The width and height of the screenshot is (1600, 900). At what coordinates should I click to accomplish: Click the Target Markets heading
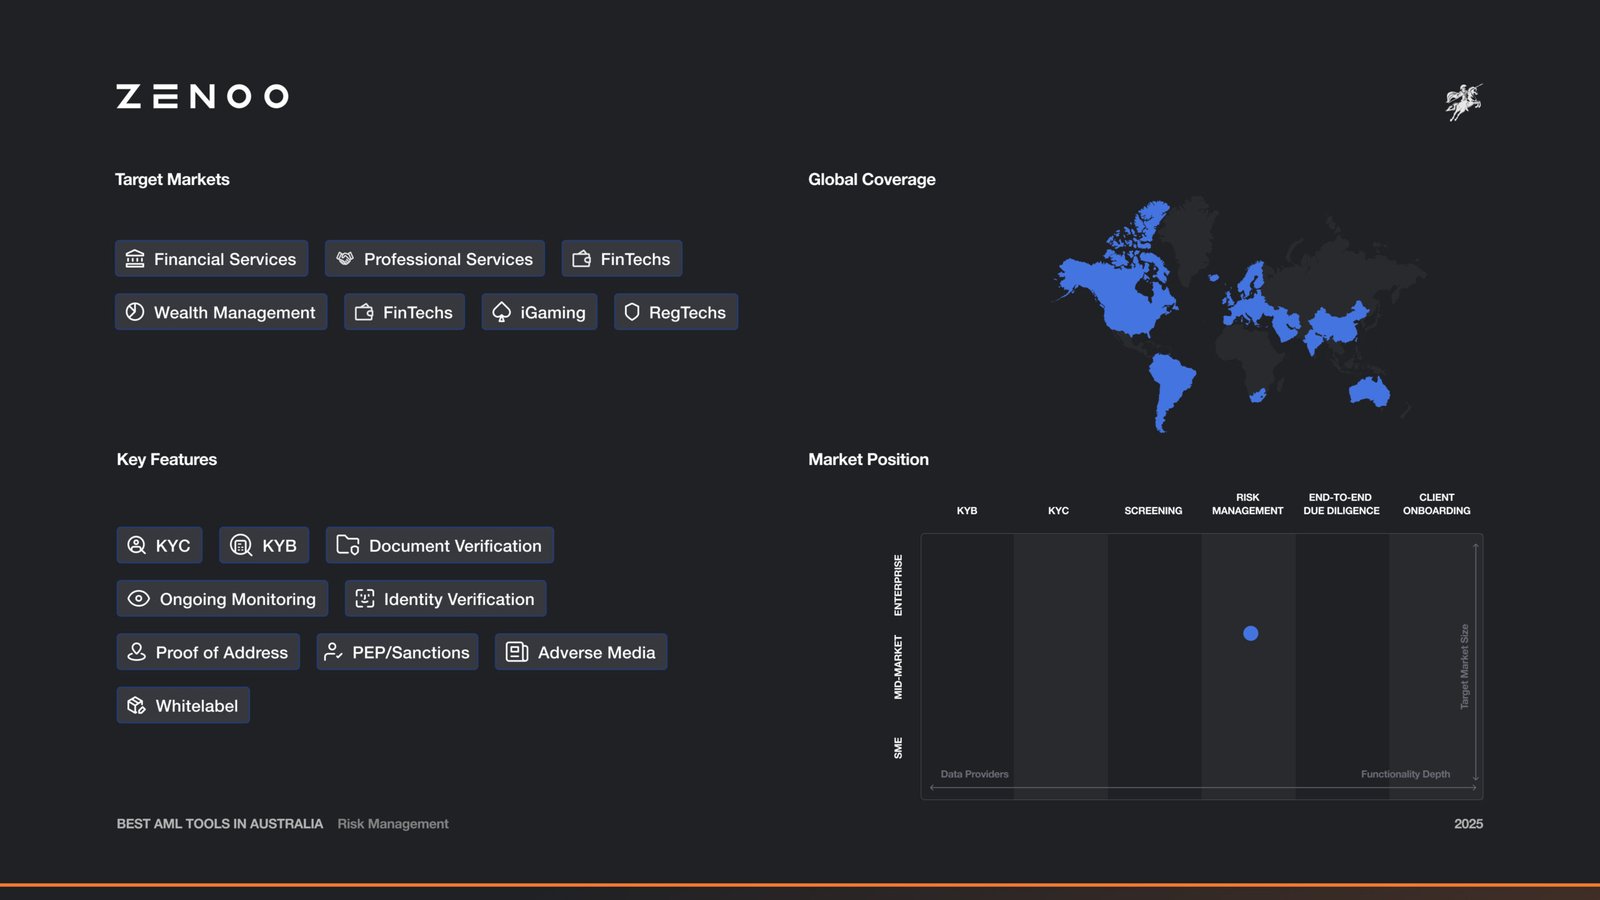(172, 179)
